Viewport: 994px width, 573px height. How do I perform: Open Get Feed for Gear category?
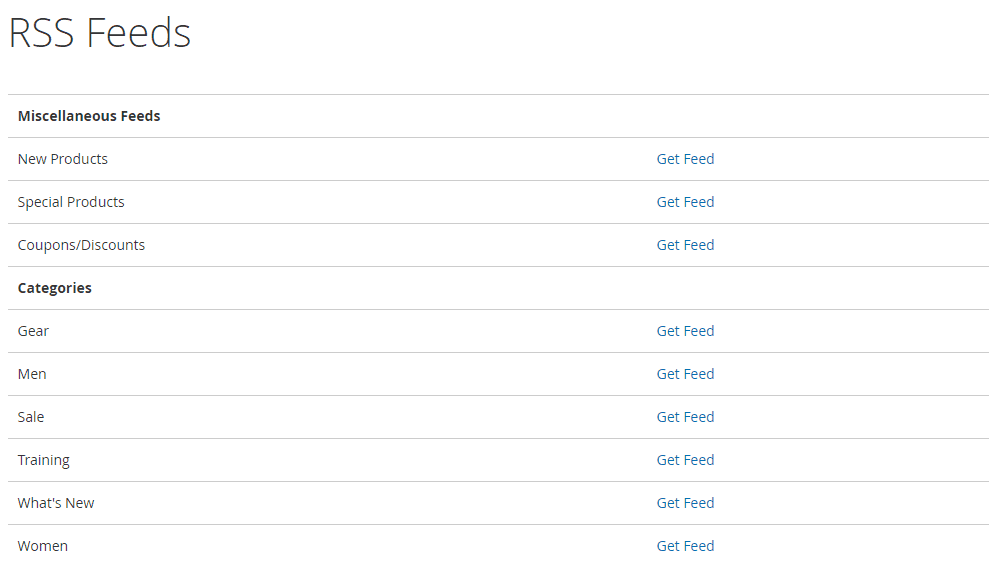(x=685, y=332)
